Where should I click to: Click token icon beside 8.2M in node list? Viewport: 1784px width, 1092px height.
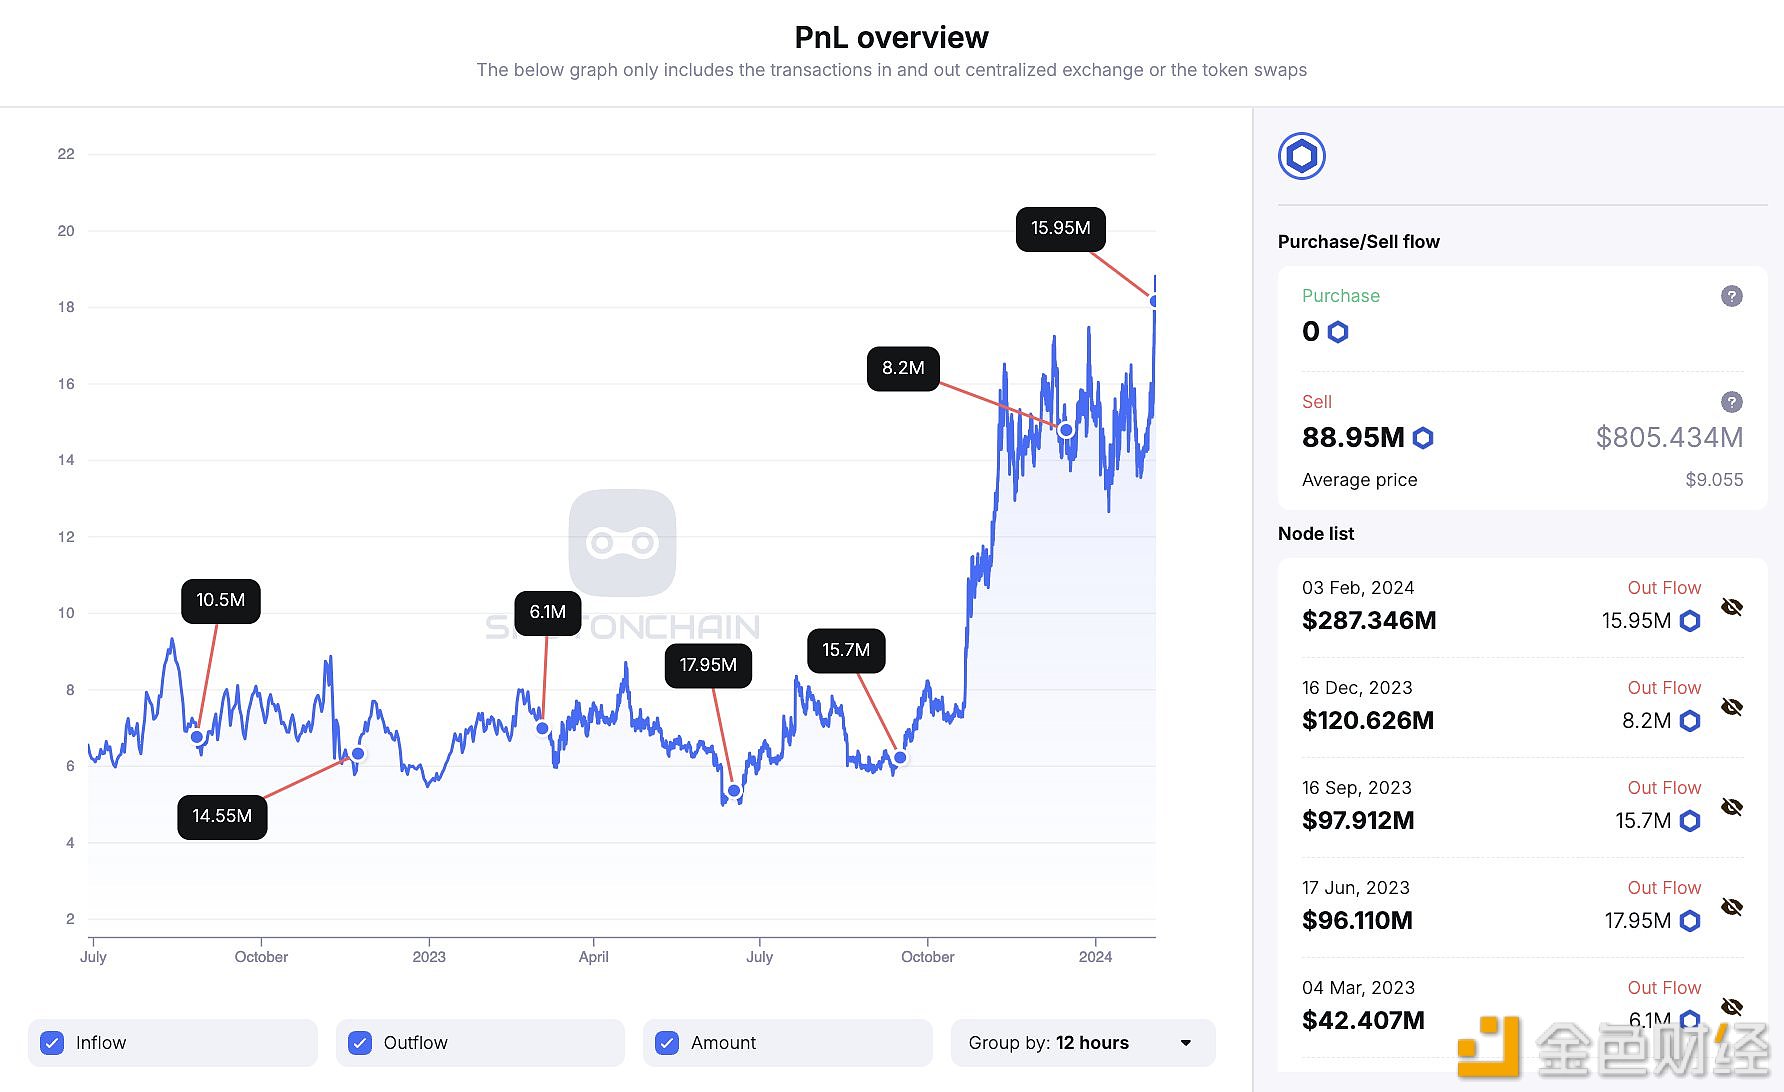(1690, 721)
